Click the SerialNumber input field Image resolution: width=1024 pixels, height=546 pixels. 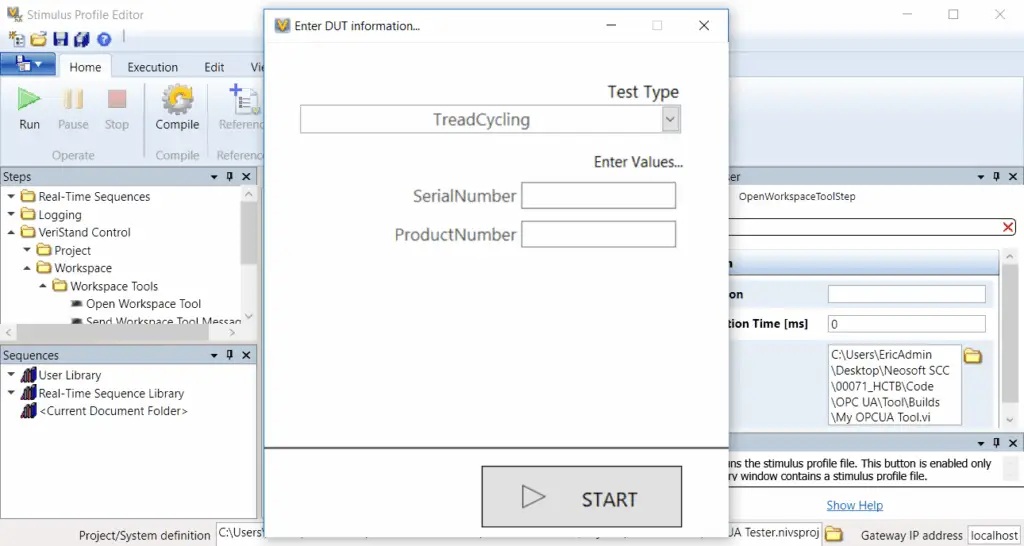598,196
